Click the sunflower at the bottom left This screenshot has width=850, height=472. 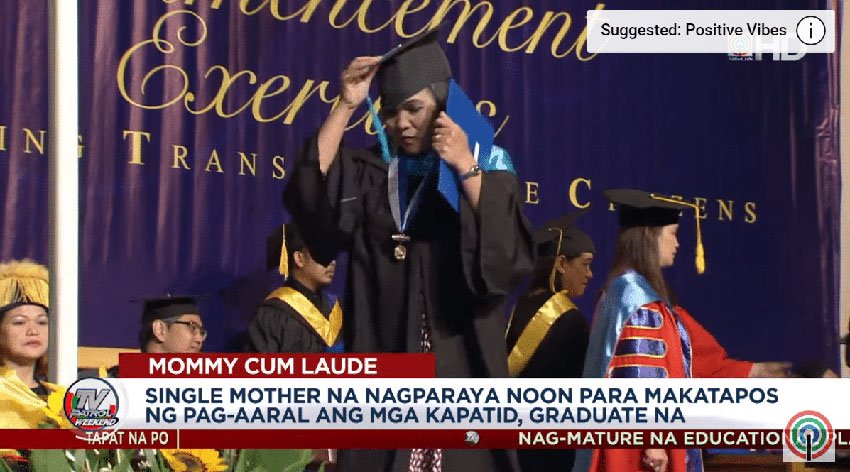pos(192,461)
